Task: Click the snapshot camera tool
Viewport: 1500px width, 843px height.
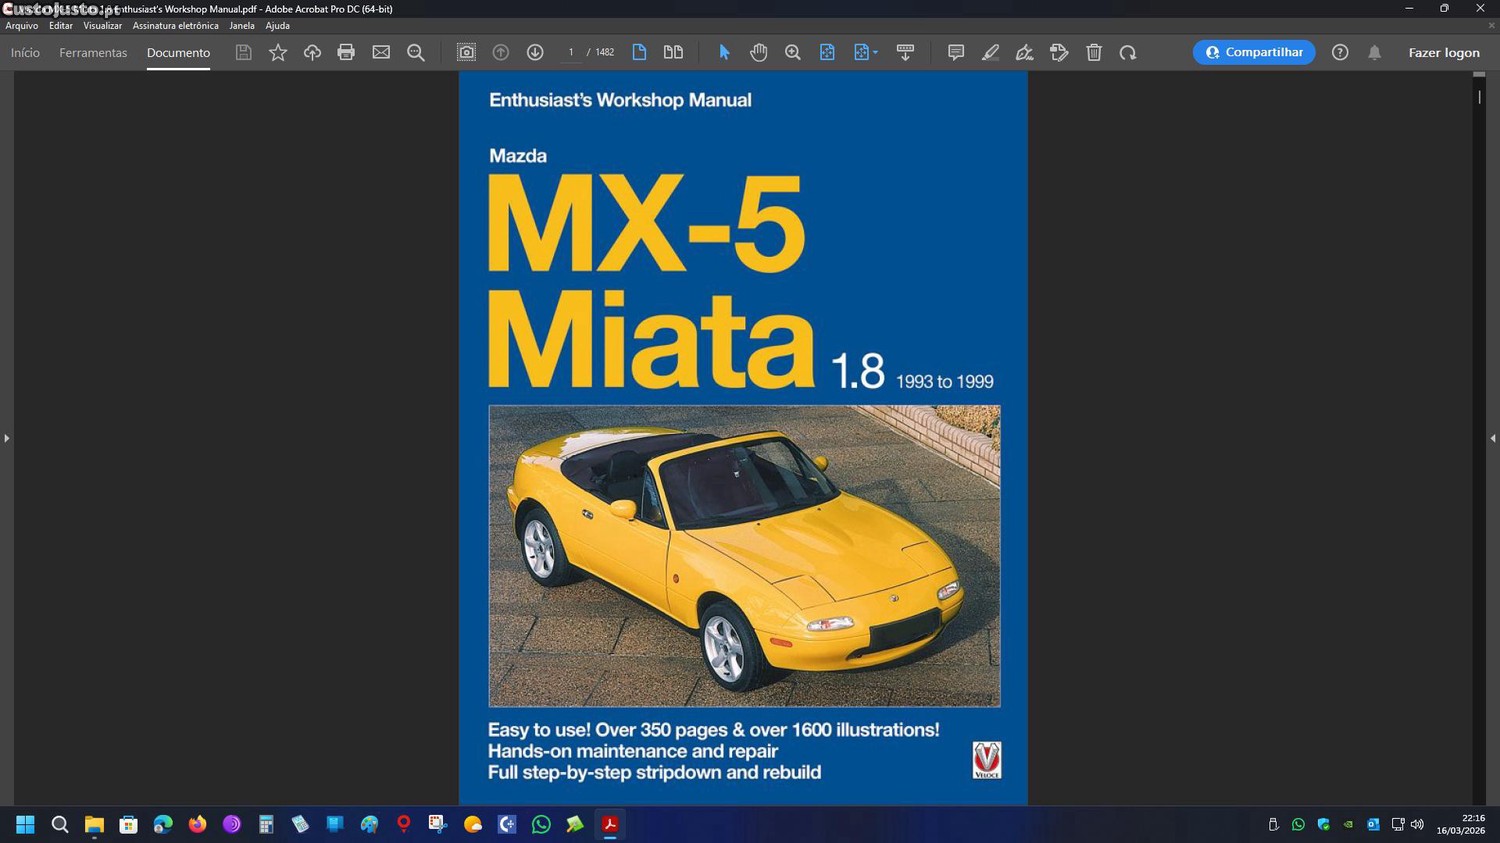Action: coord(466,52)
